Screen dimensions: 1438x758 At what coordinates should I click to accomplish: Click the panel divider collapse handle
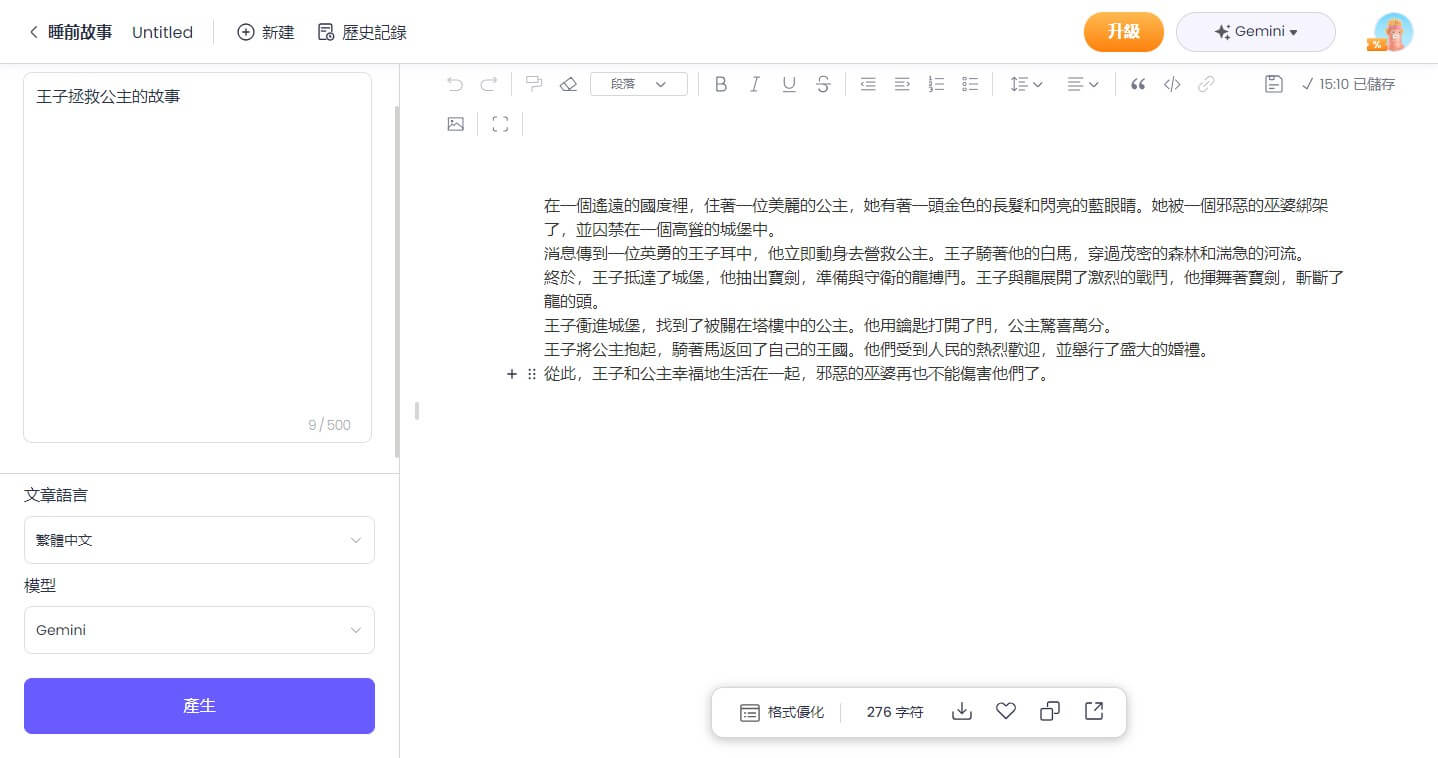[416, 410]
